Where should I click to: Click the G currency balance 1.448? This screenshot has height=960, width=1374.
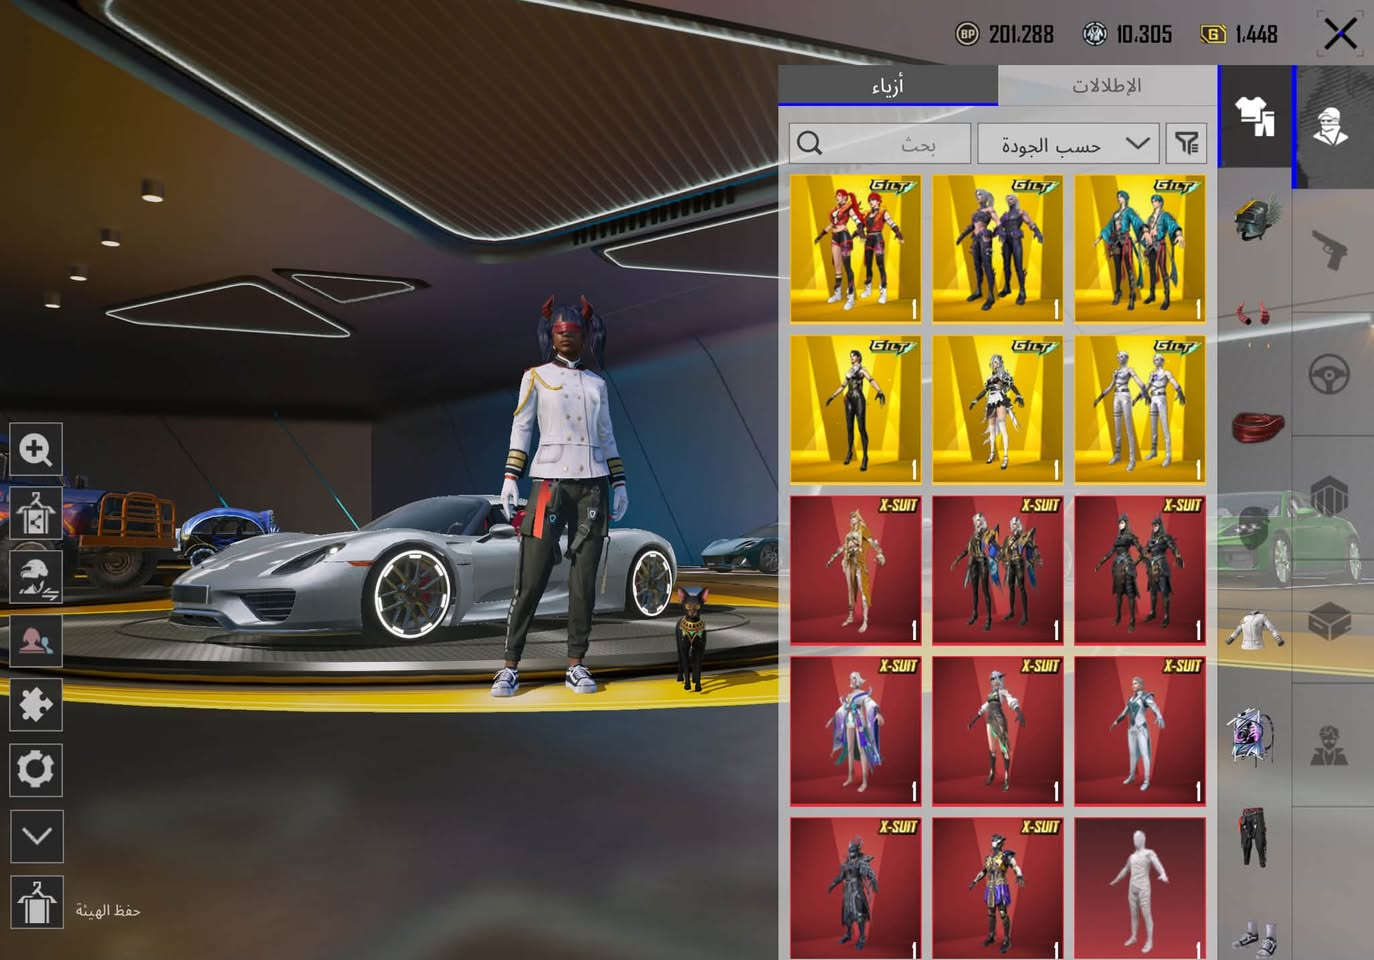pos(1239,34)
